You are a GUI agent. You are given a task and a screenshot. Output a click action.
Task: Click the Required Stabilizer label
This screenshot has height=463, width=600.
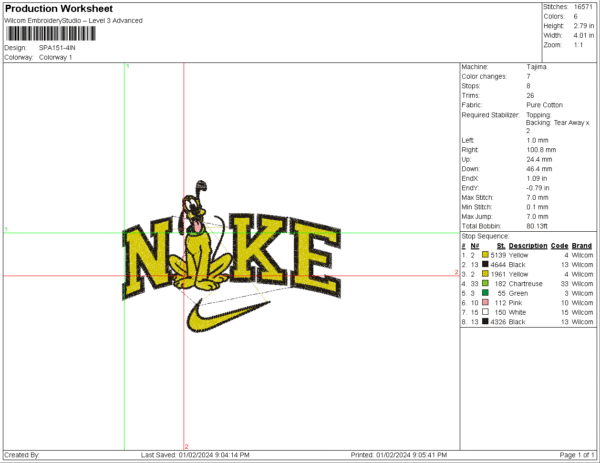pyautogui.click(x=491, y=115)
